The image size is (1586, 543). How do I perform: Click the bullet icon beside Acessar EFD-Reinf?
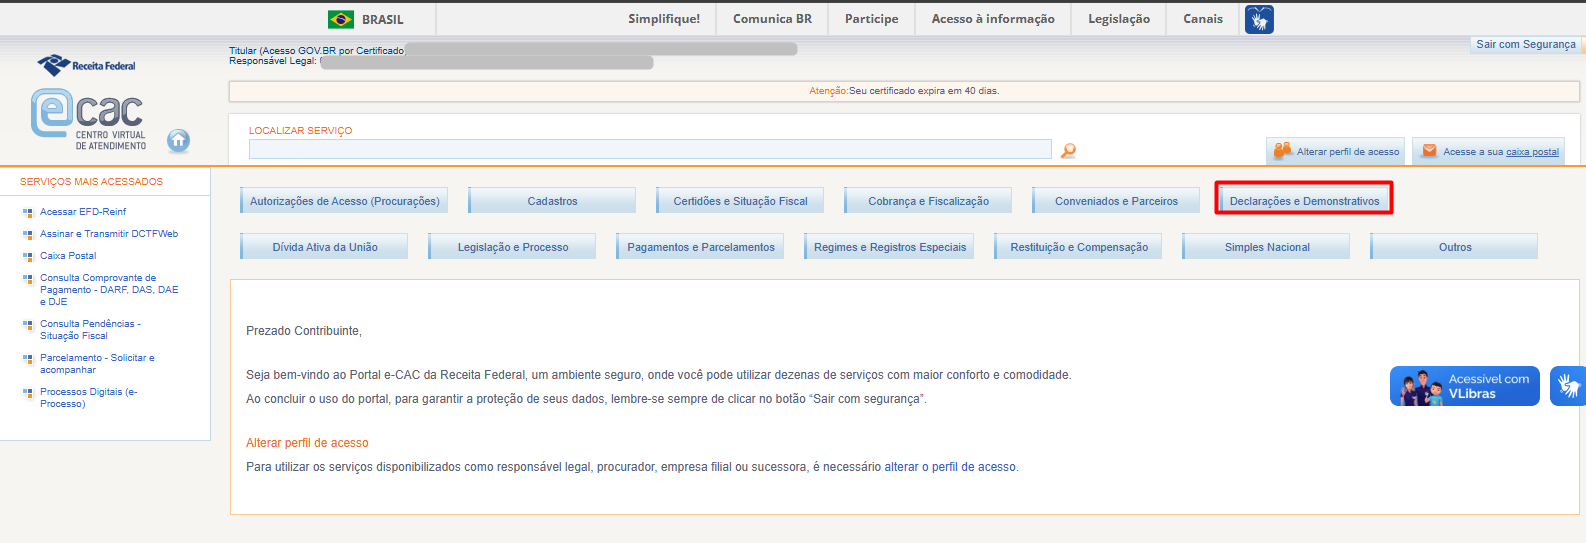pyautogui.click(x=28, y=212)
